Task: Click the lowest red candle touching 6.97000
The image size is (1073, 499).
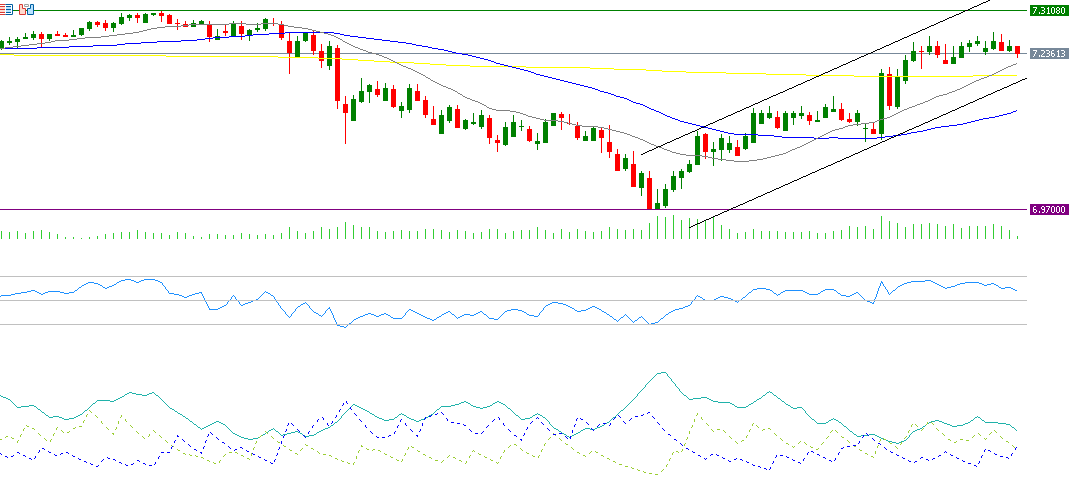Action: coord(651,192)
